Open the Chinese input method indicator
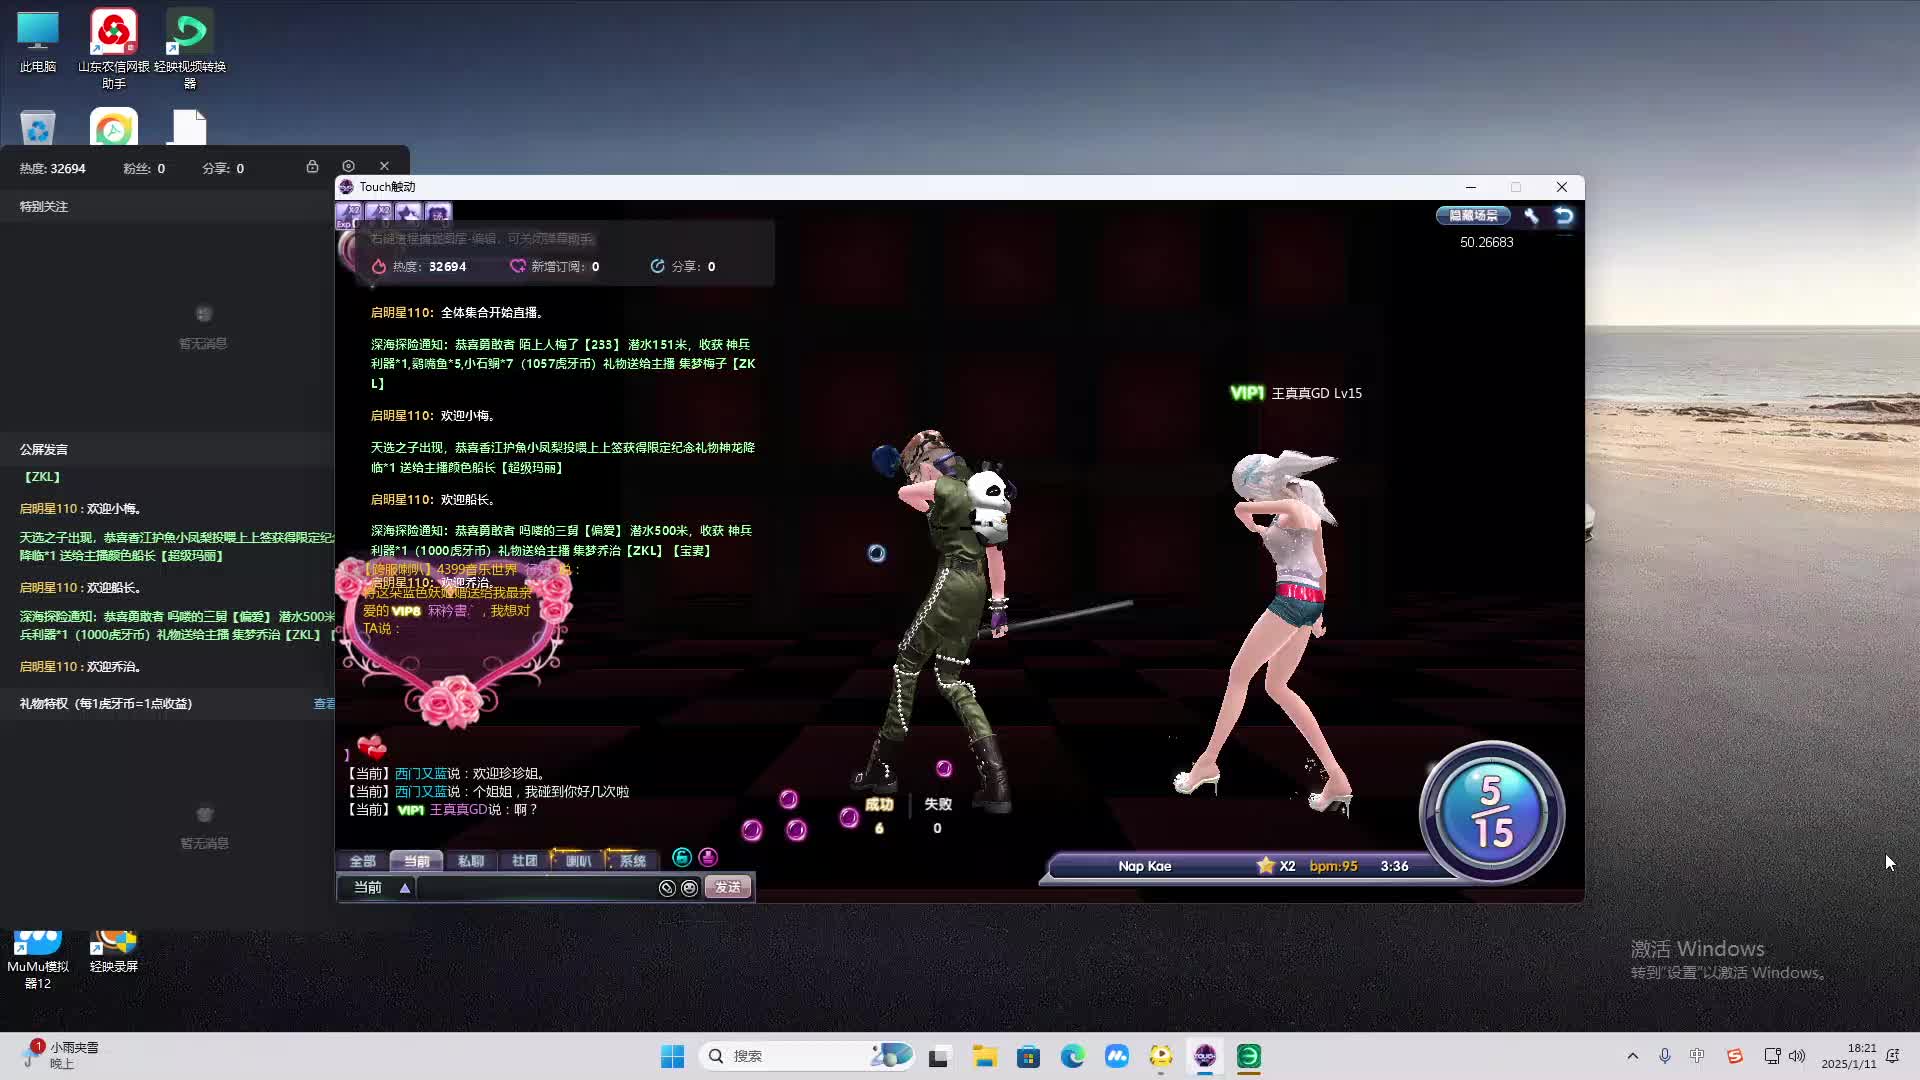The image size is (1920, 1080). [x=1697, y=1056]
